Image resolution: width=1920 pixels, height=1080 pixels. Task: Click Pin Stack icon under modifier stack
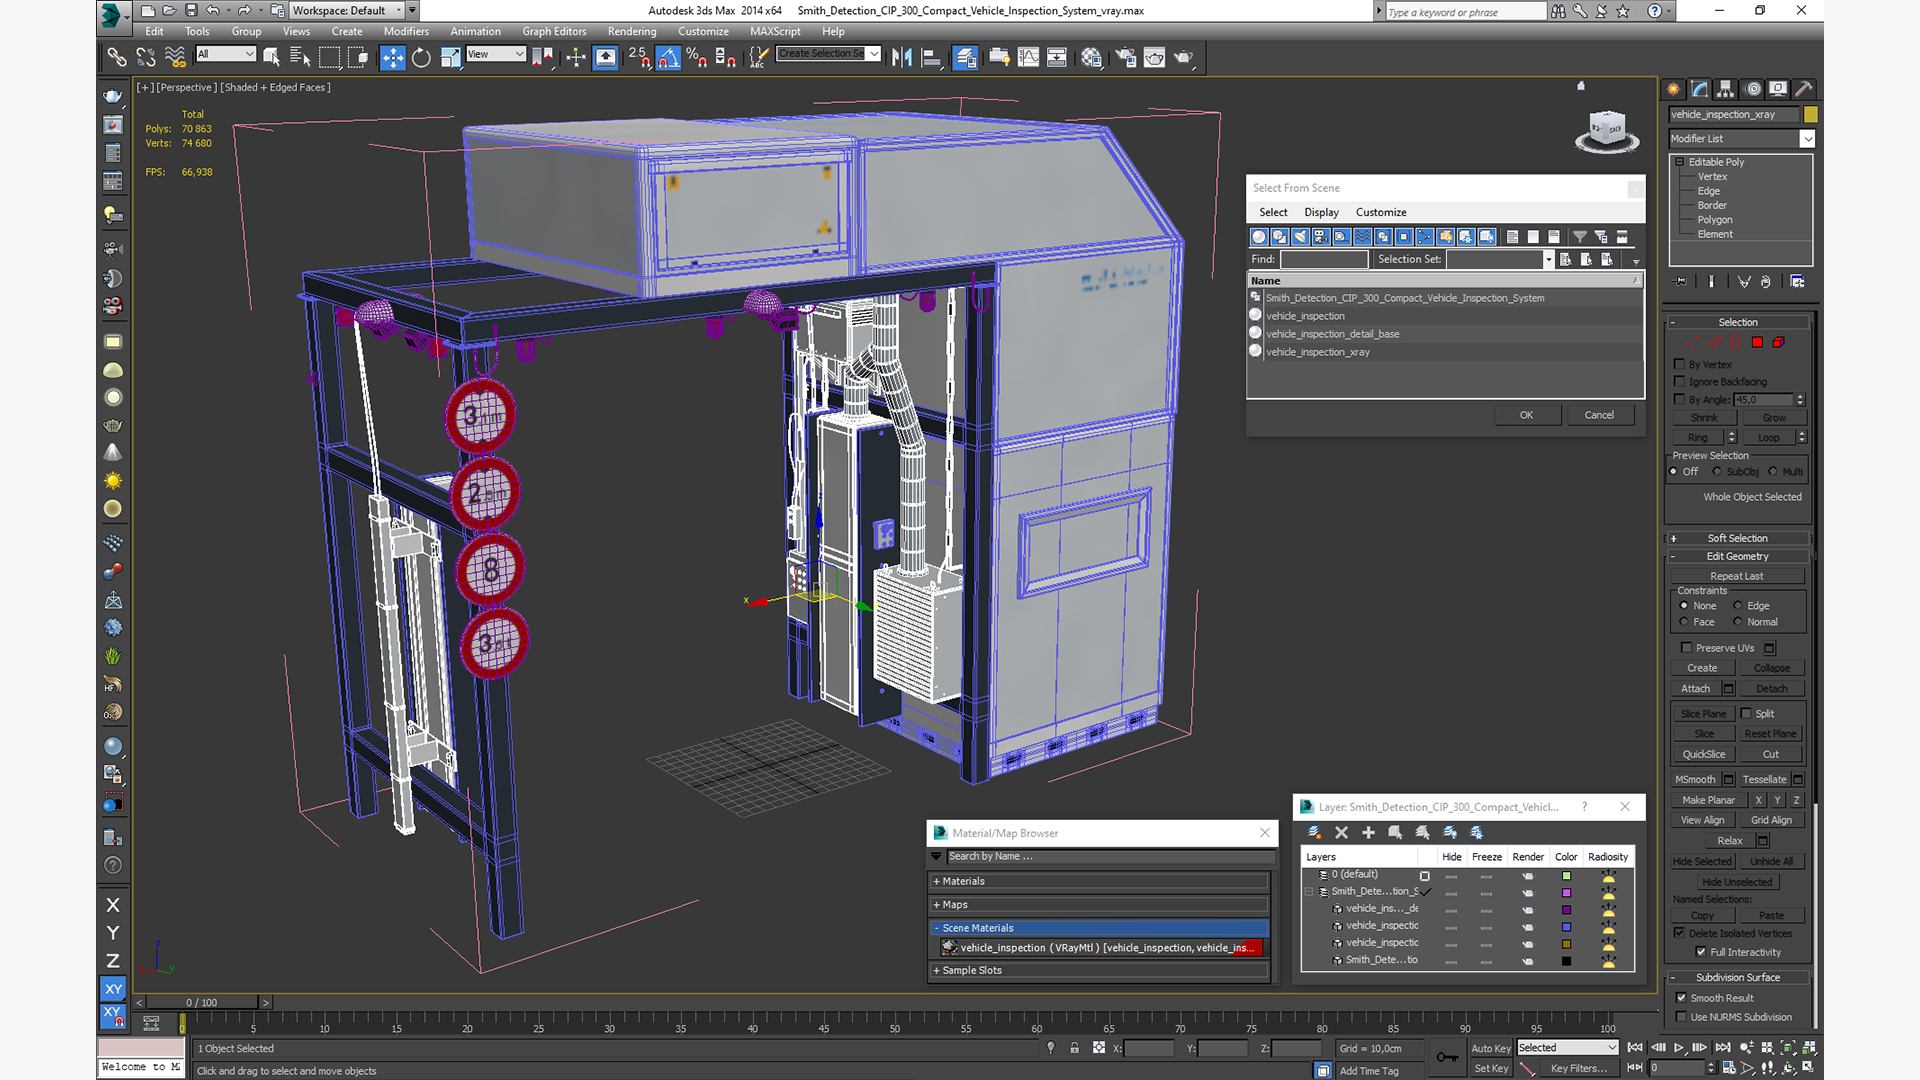(1680, 282)
